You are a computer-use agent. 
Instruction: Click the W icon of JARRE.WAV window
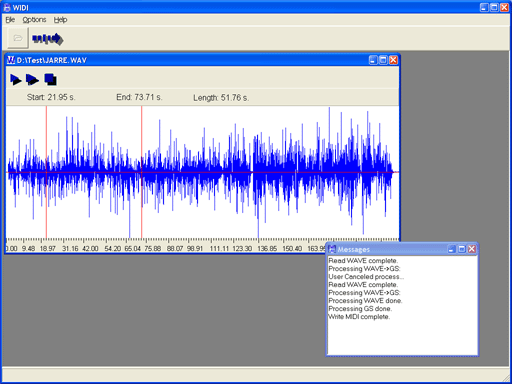(x=11, y=60)
